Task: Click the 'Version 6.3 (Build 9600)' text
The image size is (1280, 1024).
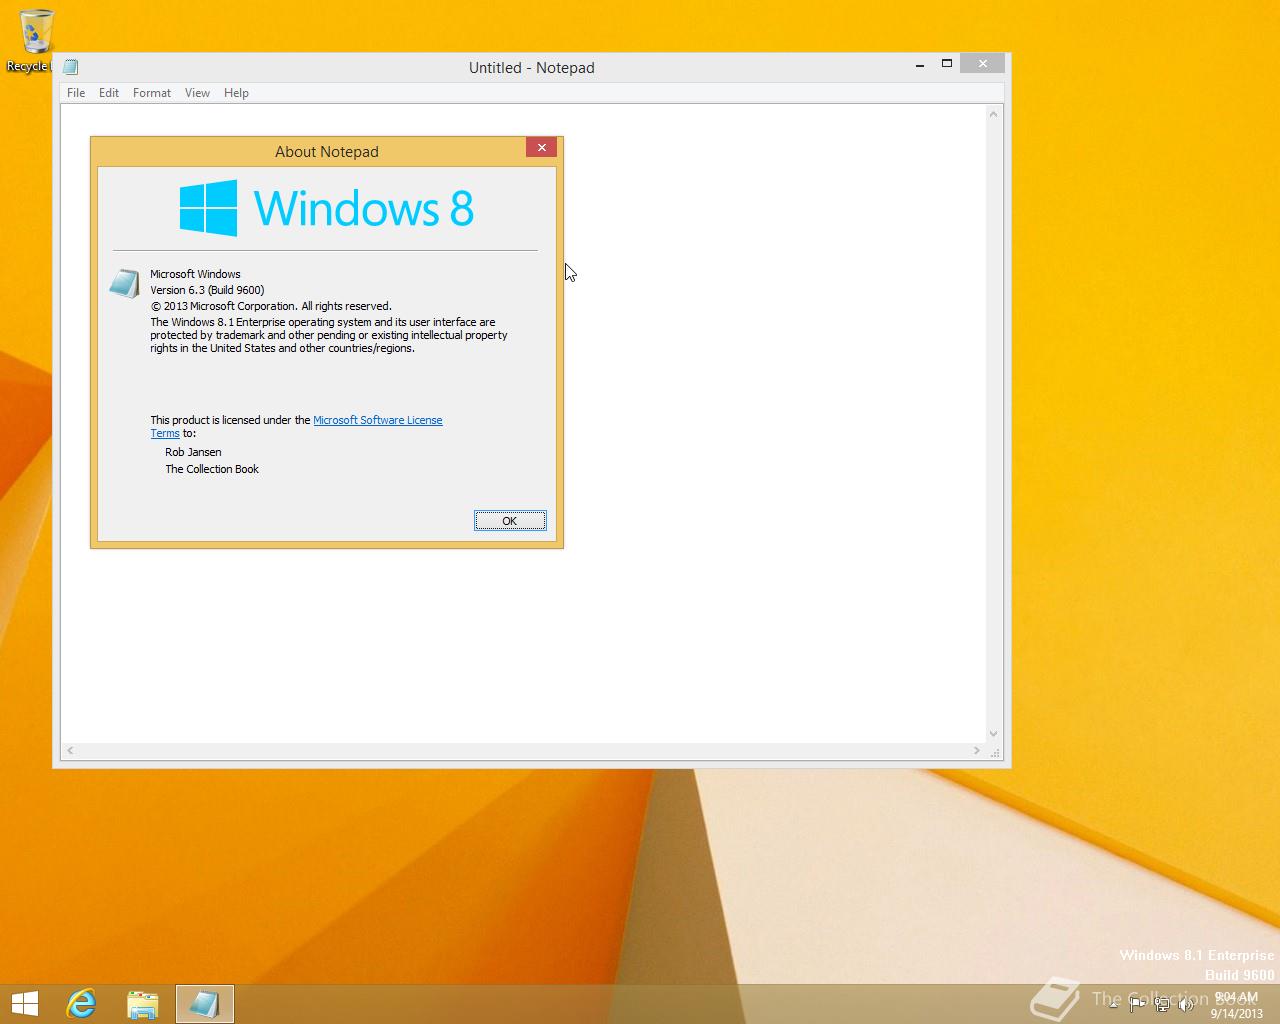Action: [x=207, y=290]
